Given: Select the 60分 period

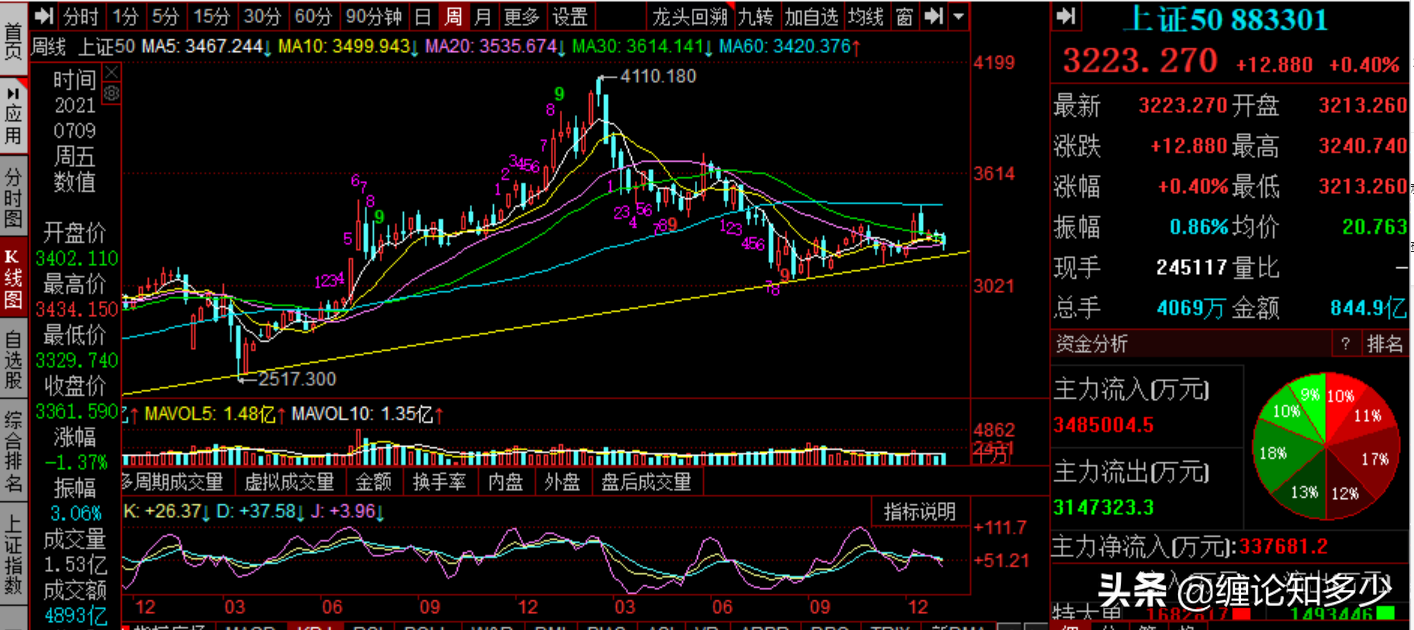Looking at the screenshot, I should pos(314,16).
